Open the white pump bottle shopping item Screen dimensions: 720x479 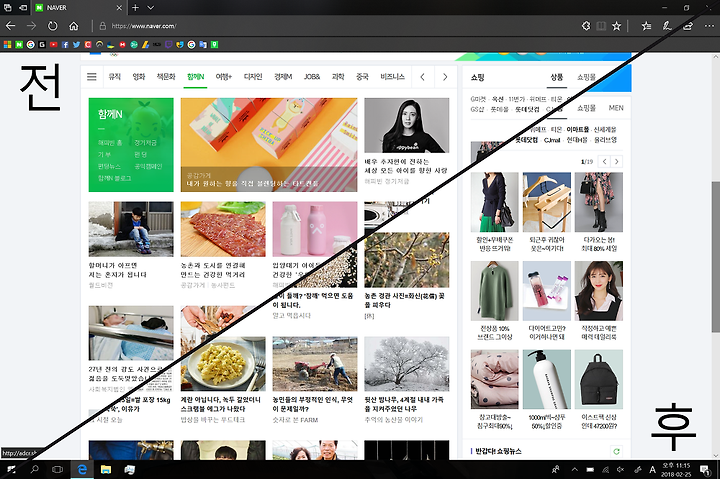tap(546, 379)
